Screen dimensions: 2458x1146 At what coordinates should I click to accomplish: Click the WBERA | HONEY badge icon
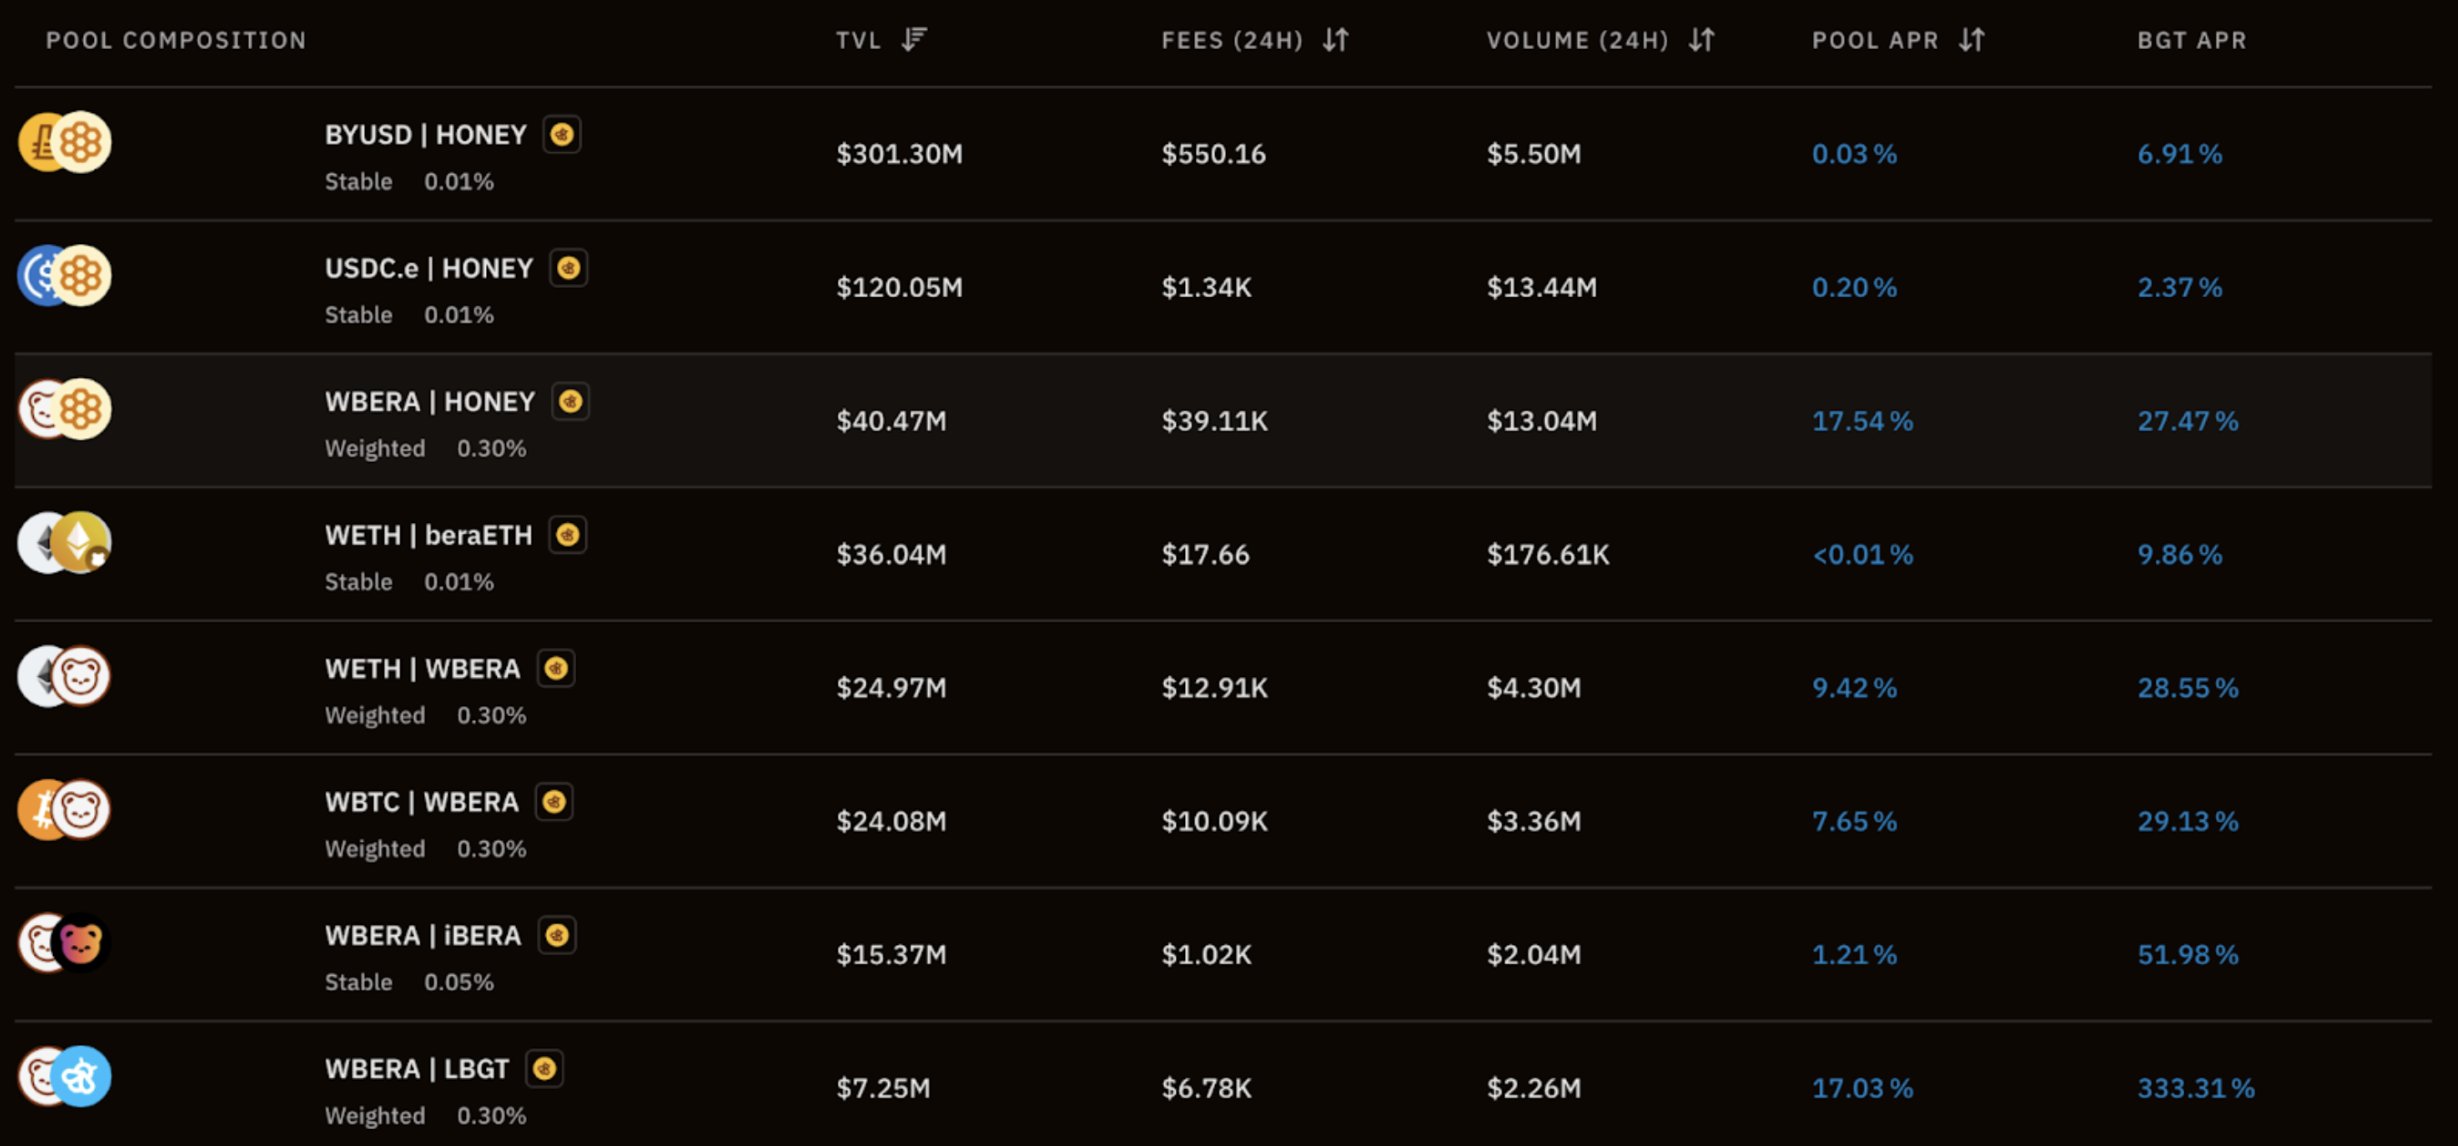coord(570,401)
